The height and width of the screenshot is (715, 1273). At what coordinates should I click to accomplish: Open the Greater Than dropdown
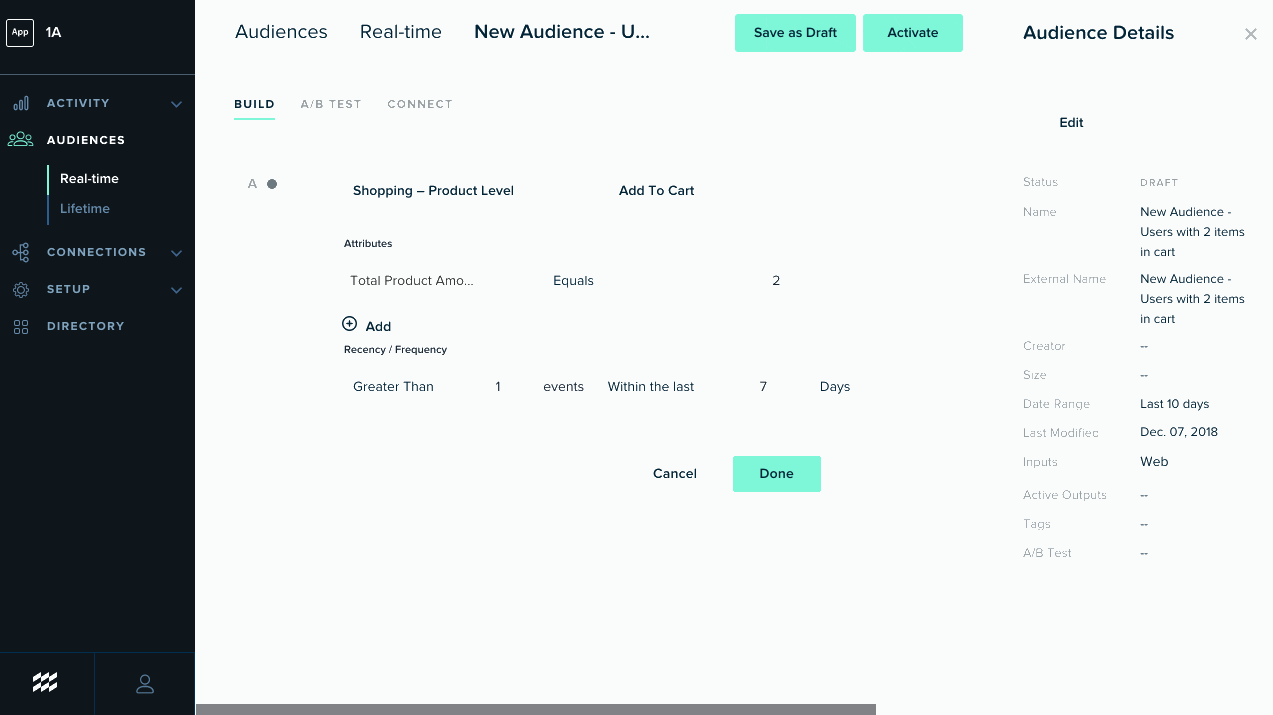tap(393, 386)
